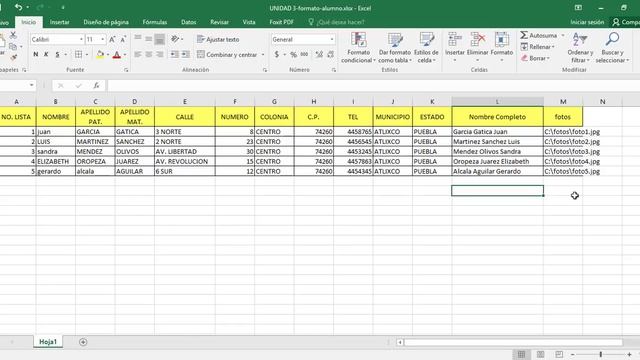
Task: Open the Foxit PDF tab
Action: coord(282,22)
